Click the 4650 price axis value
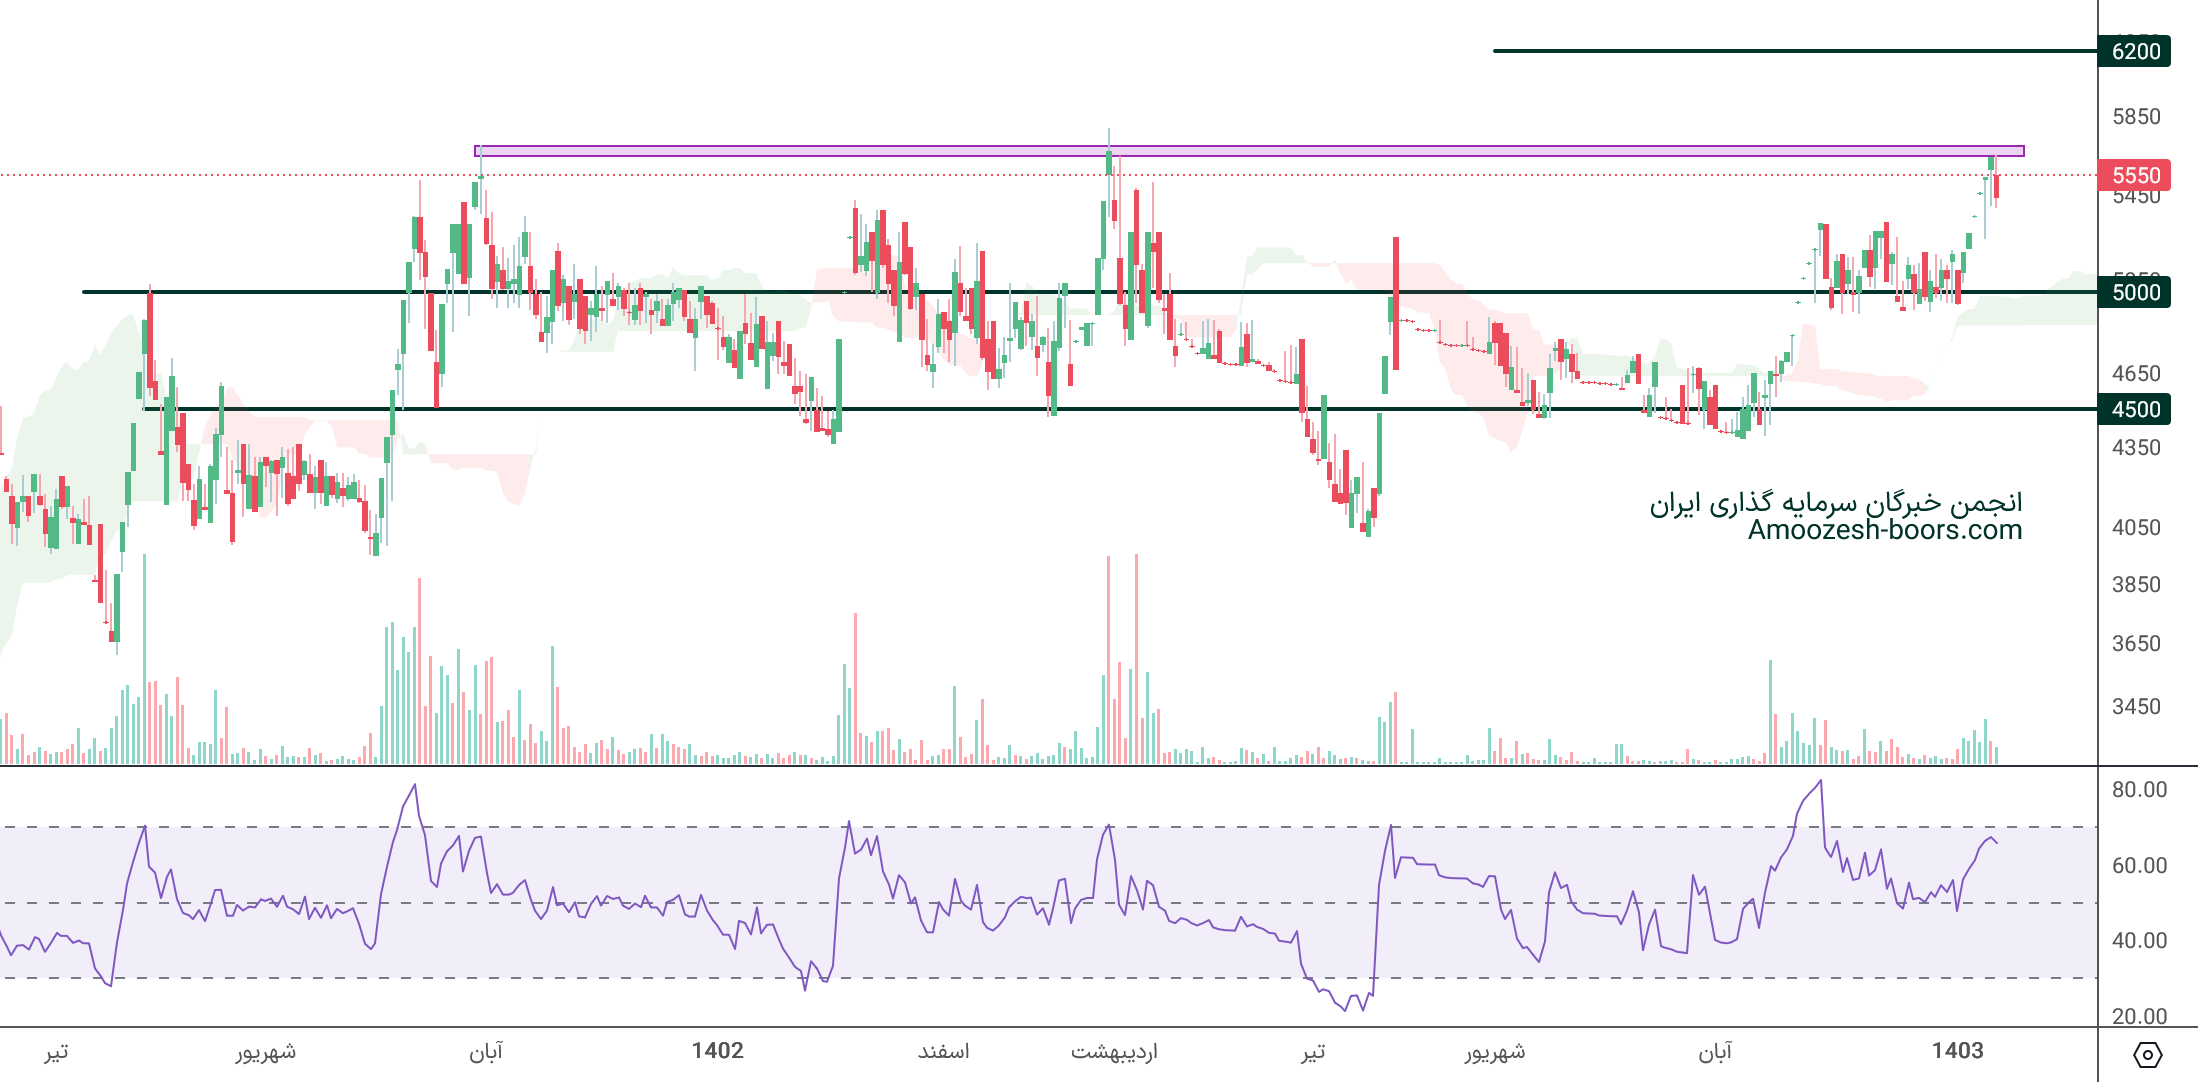The width and height of the screenshot is (2198, 1082). [2136, 373]
